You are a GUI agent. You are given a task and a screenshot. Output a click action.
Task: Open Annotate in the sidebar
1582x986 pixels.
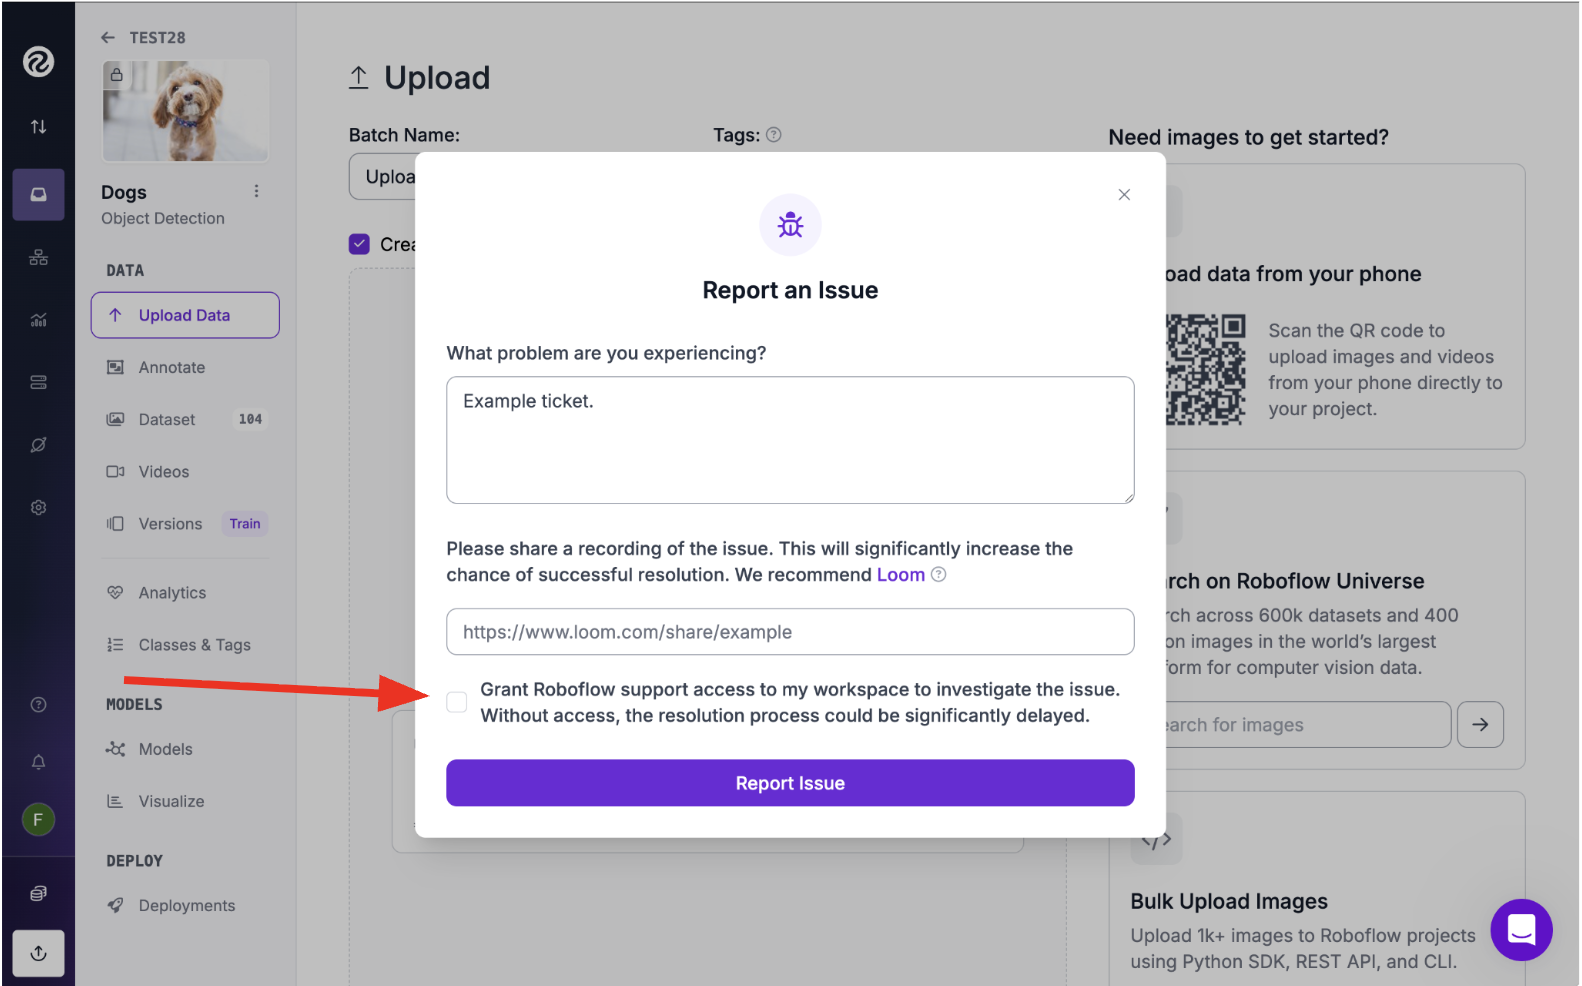click(172, 368)
